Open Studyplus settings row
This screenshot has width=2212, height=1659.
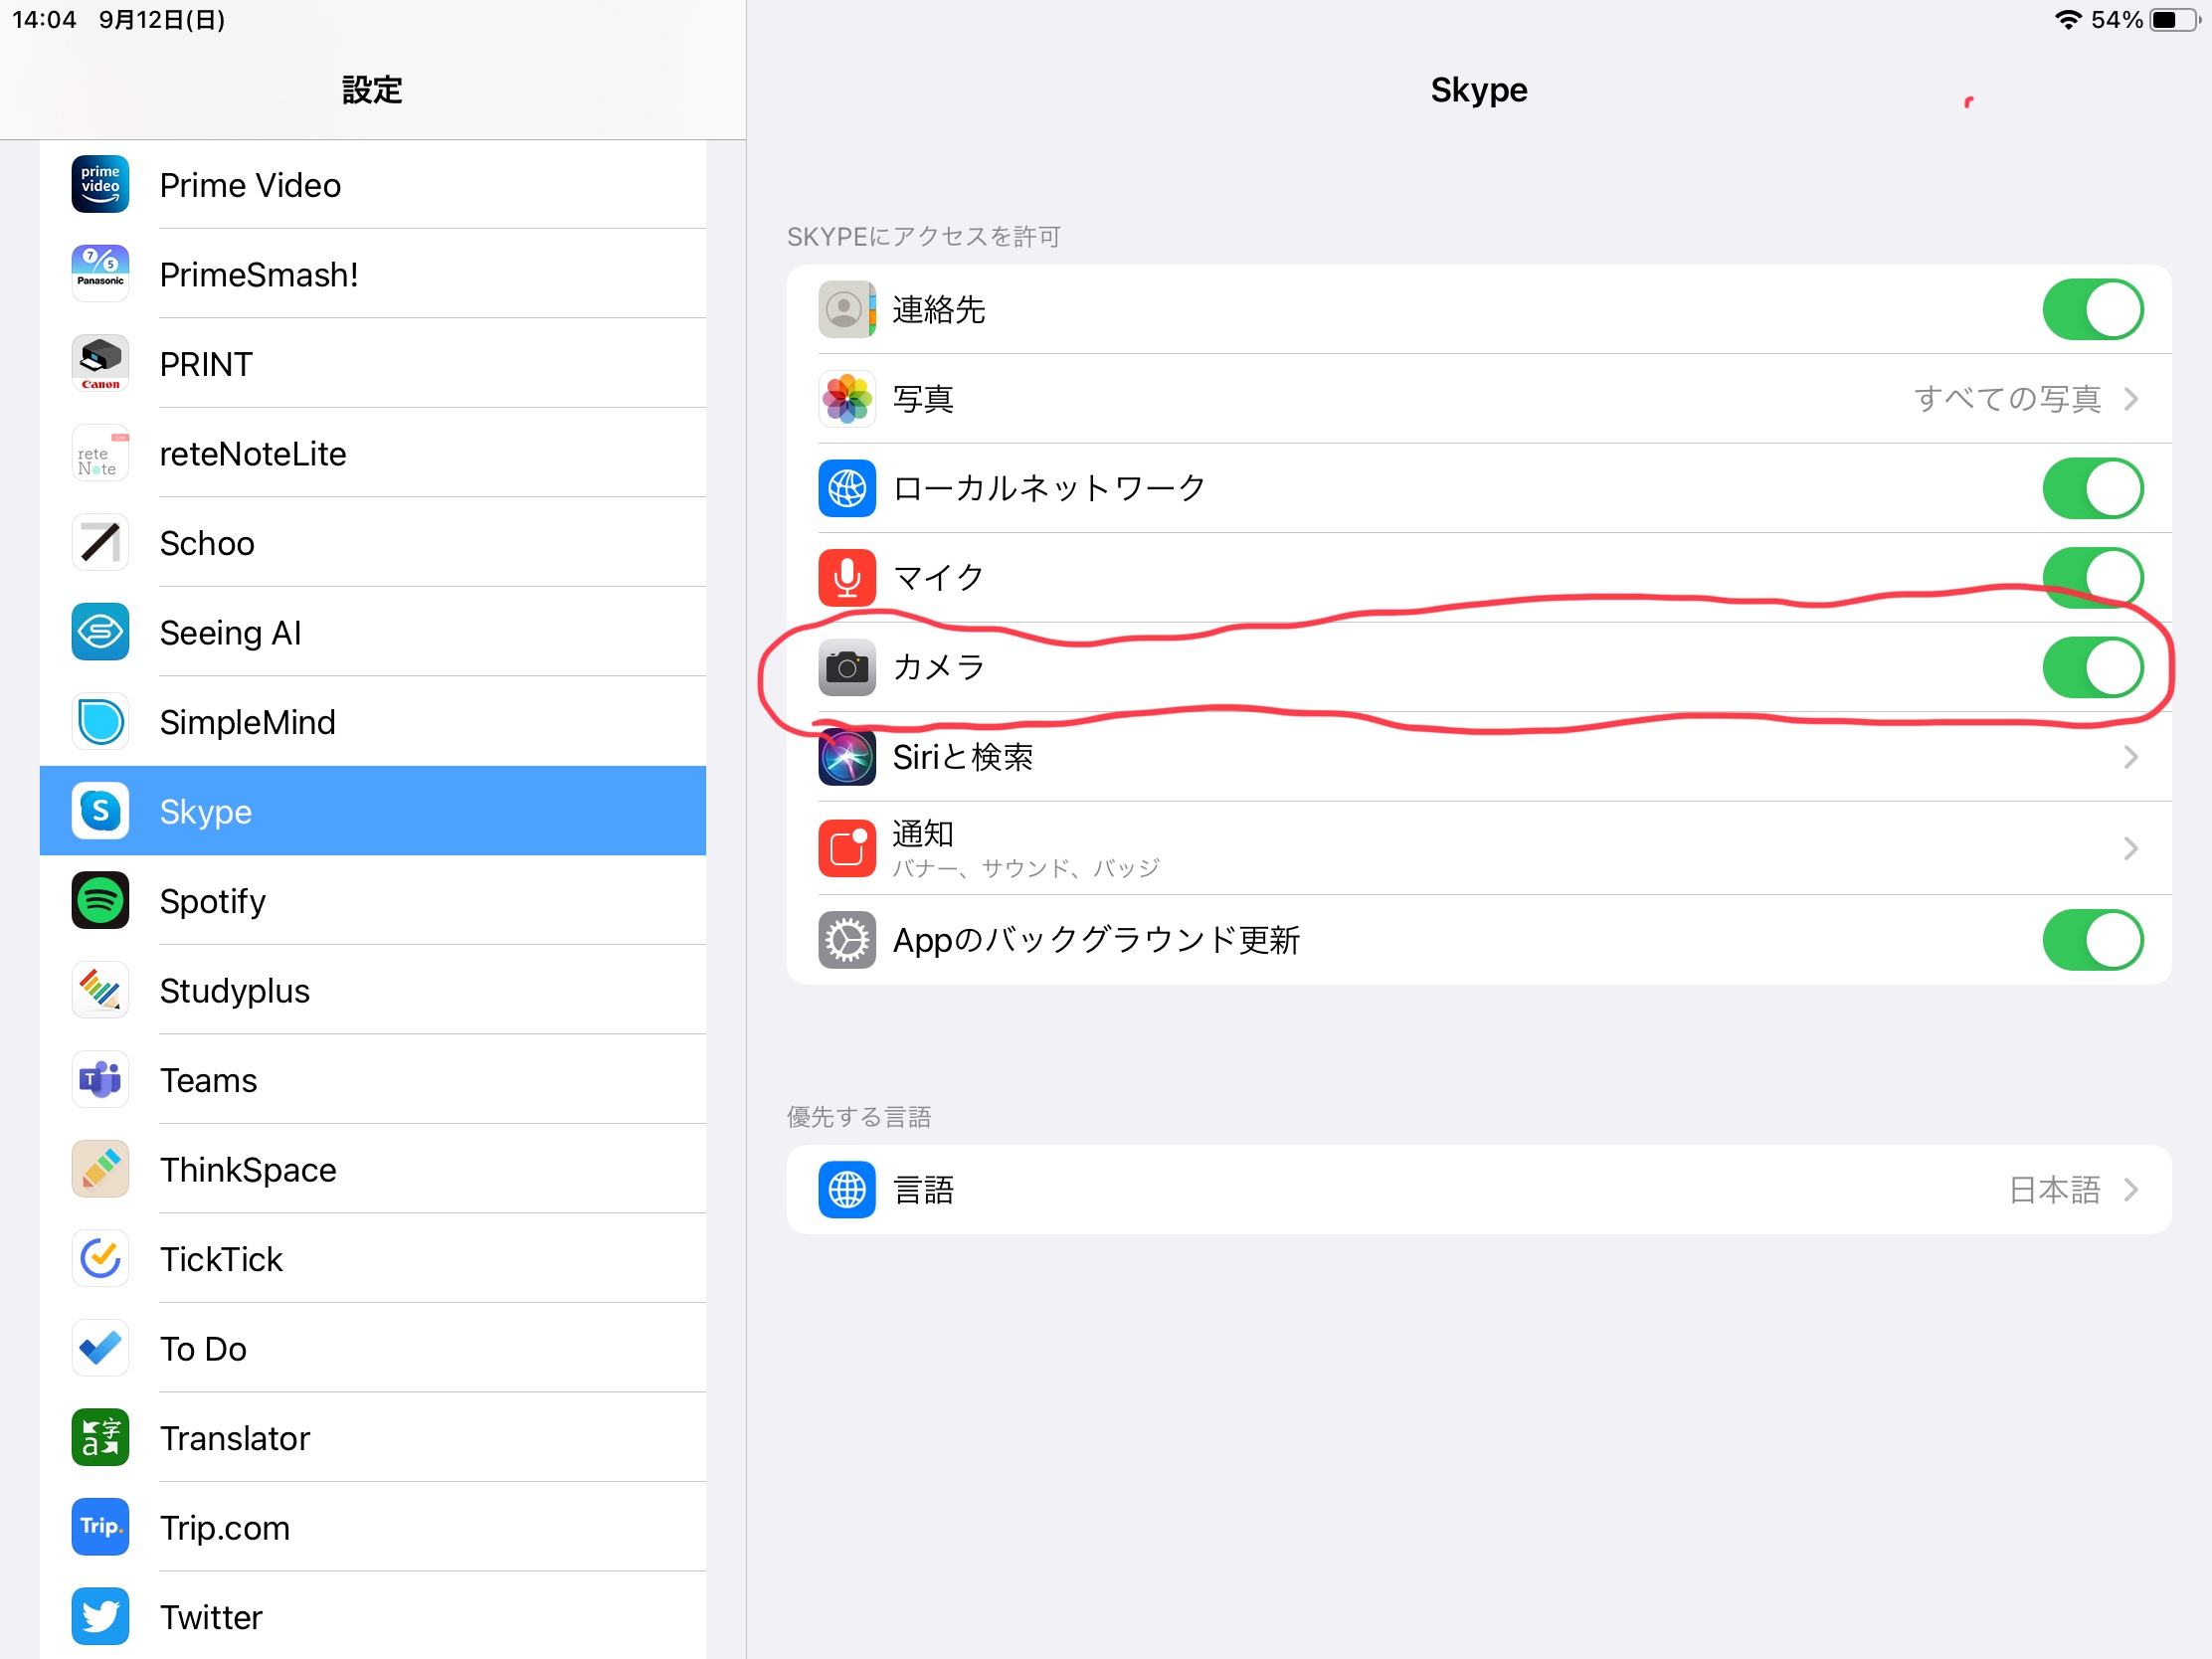coord(373,989)
